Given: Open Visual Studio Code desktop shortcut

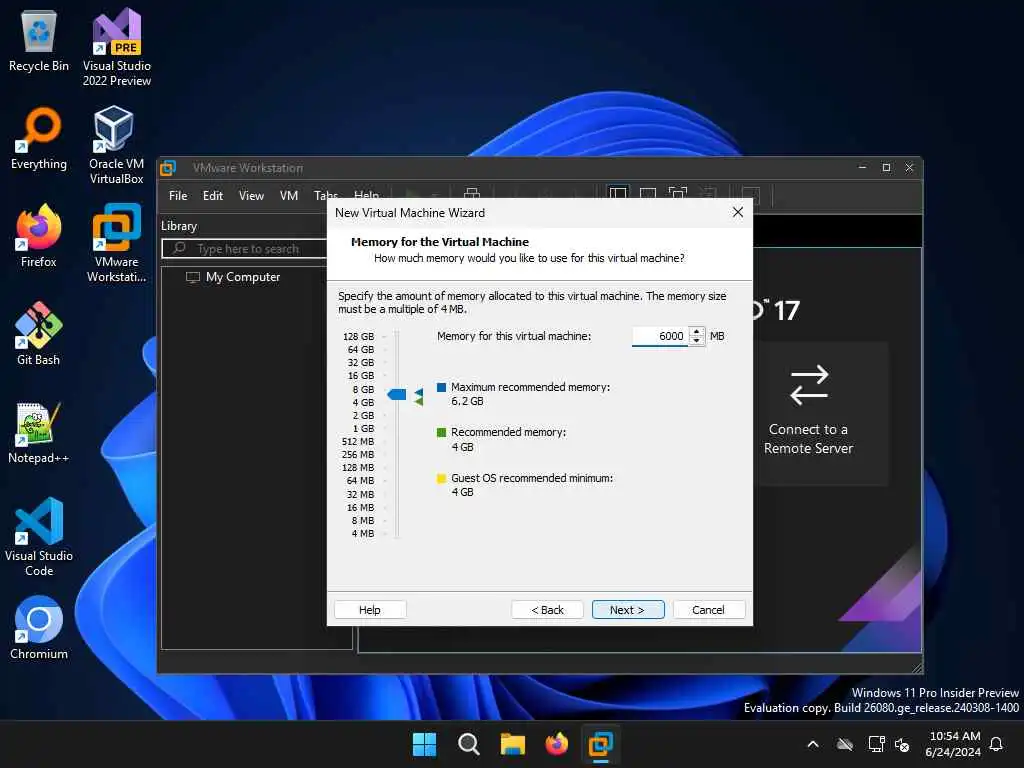Looking at the screenshot, I should (x=39, y=537).
